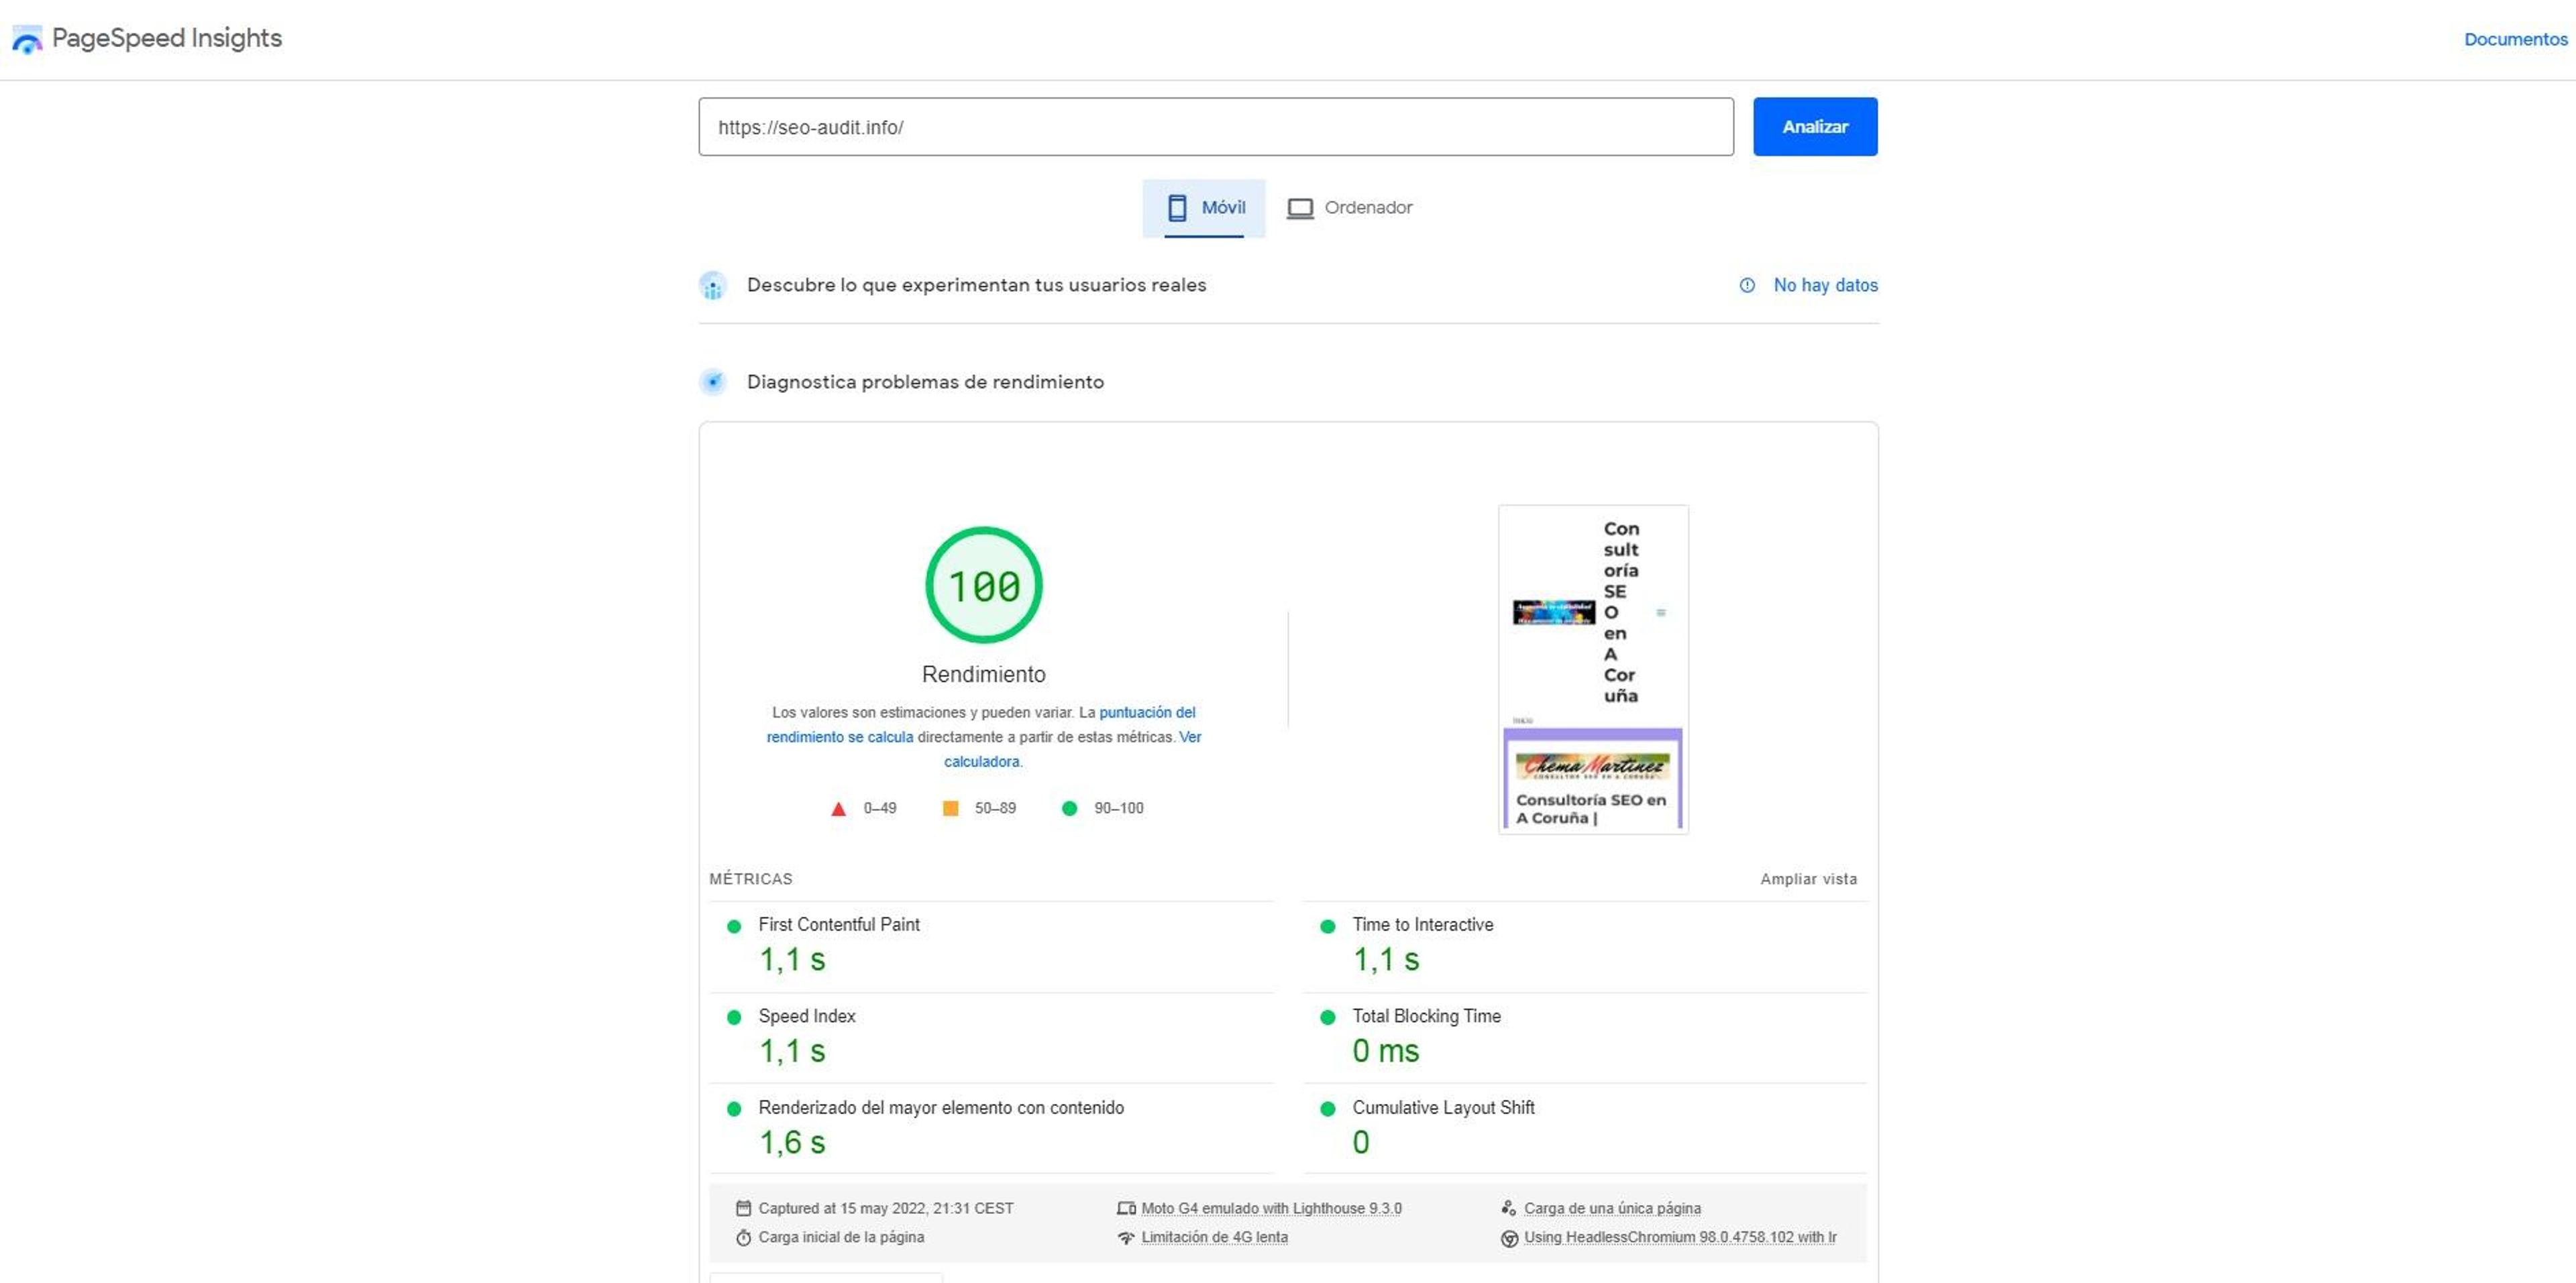Click the PageSpeed Insights logo icon
The height and width of the screenshot is (1283, 2576).
(x=27, y=39)
